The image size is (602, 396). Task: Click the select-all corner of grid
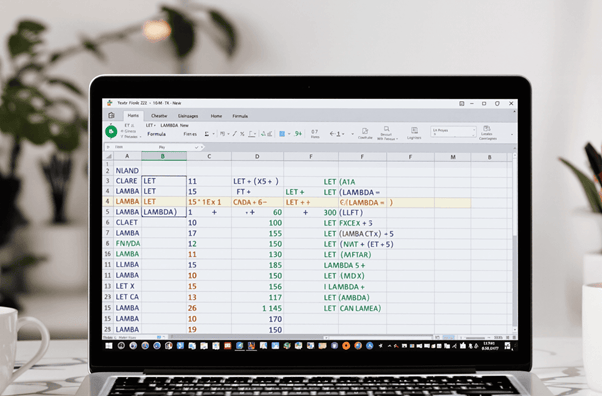[109, 156]
